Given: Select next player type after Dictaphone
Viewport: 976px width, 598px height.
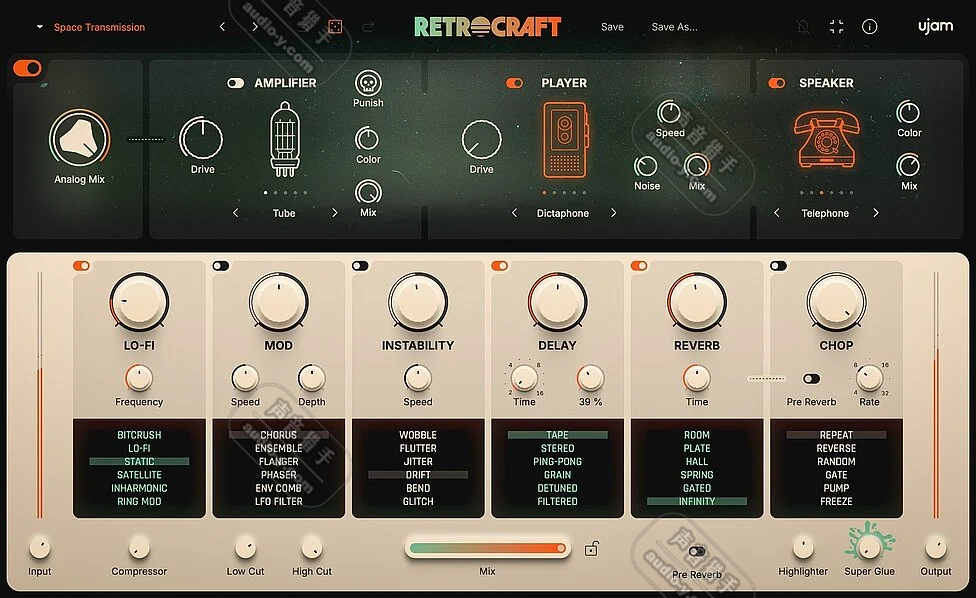Looking at the screenshot, I should [x=613, y=213].
